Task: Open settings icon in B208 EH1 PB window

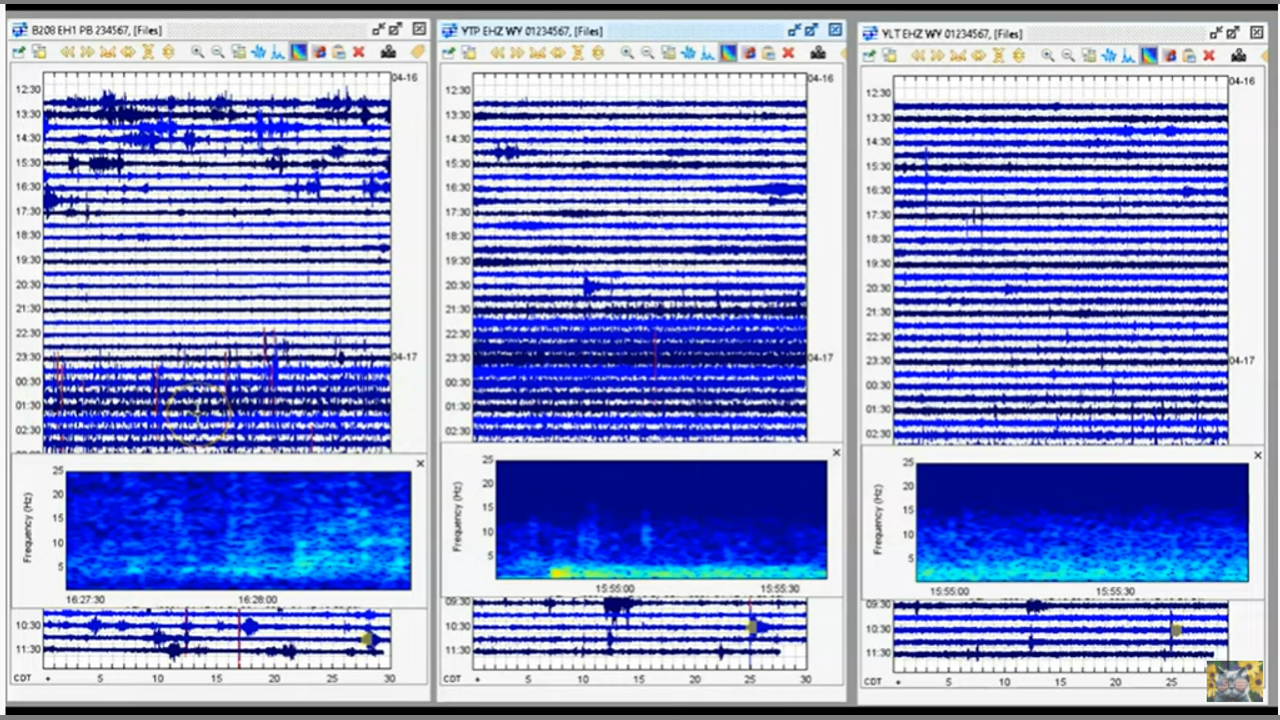Action: coord(19,52)
